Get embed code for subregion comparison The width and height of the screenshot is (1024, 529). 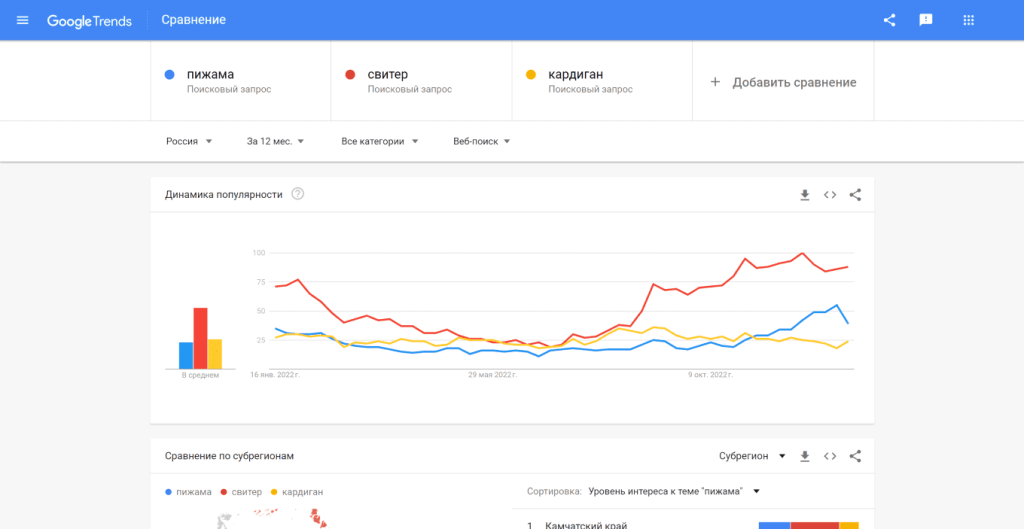tap(830, 456)
